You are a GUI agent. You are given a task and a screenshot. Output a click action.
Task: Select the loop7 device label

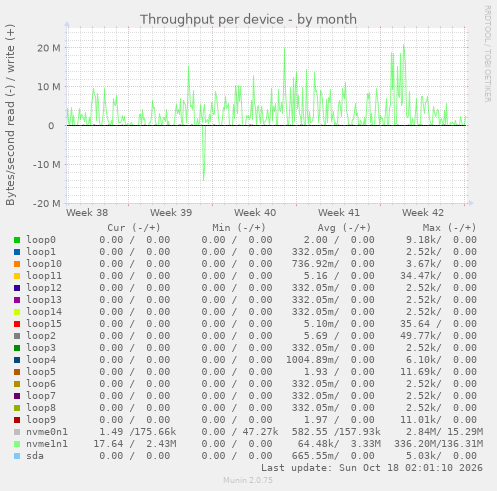[x=41, y=396]
